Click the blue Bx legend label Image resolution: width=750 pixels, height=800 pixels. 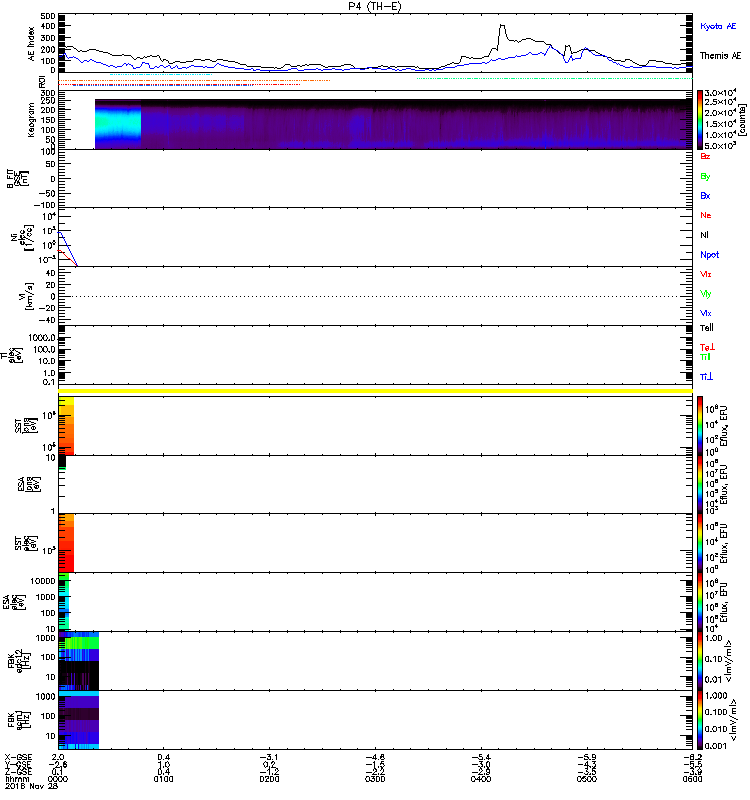tap(706, 196)
